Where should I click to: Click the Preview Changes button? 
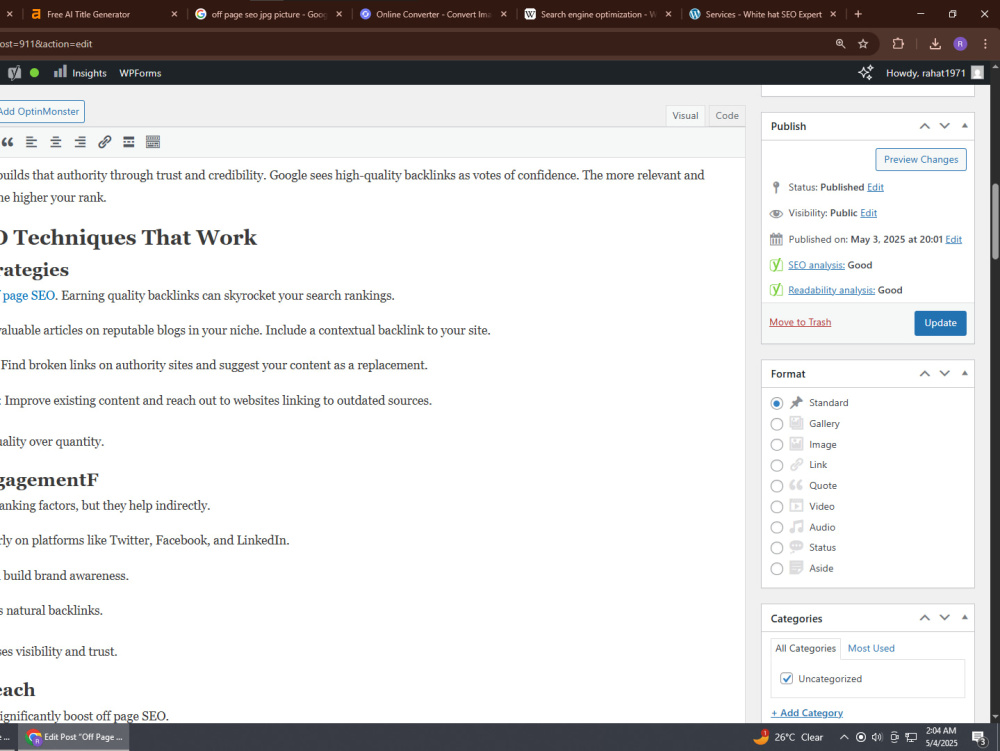(x=921, y=159)
